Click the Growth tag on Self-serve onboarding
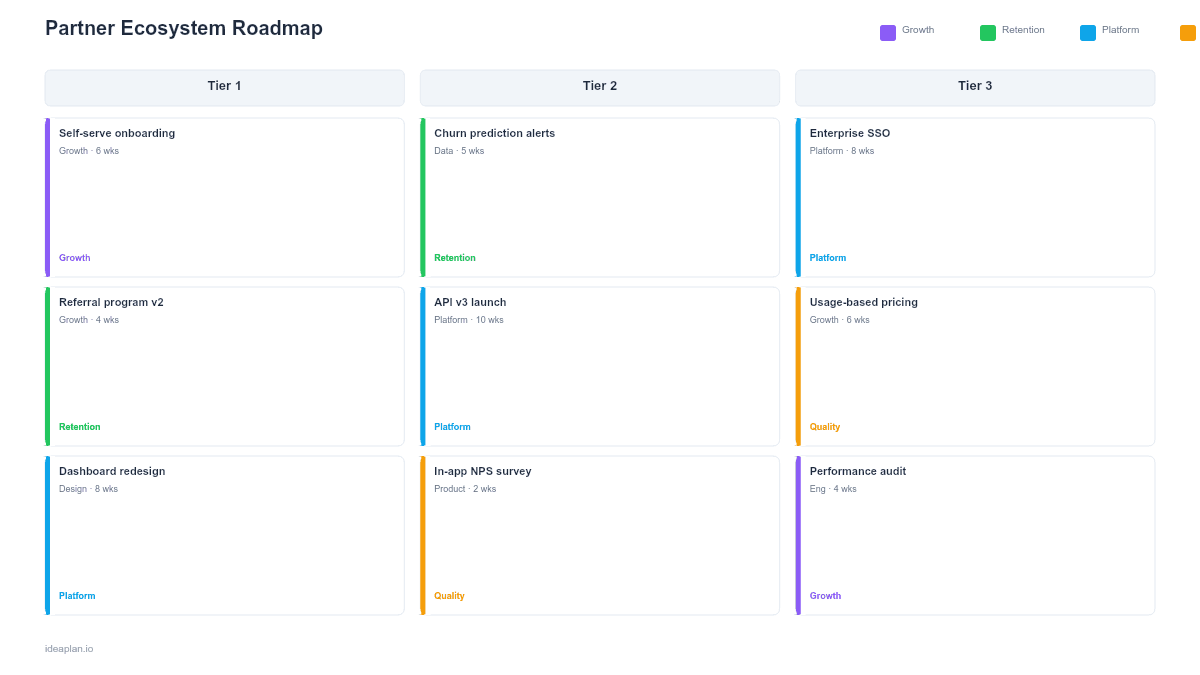This screenshot has width=1200, height=675. click(74, 257)
